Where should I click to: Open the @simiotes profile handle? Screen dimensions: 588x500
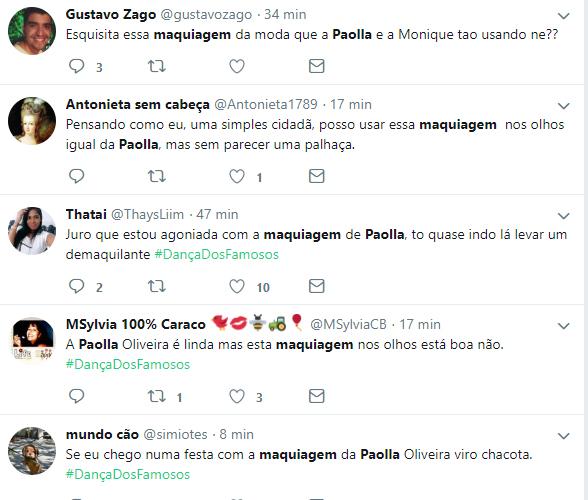click(175, 434)
